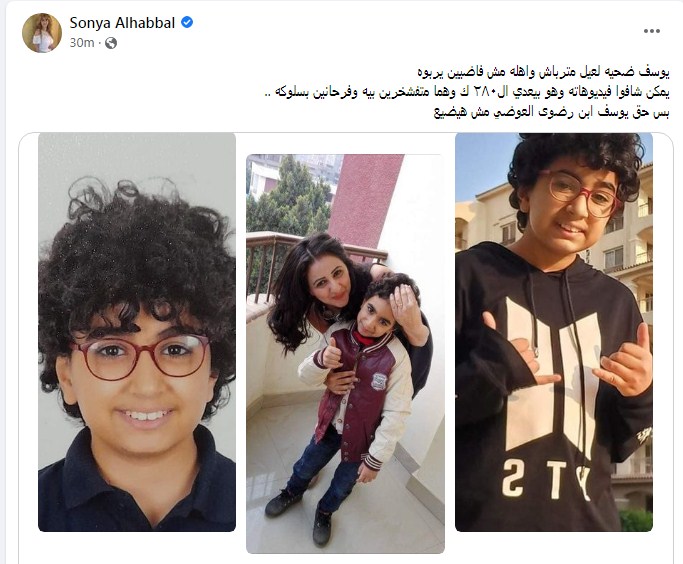Open the left portrait photo with red glasses

(x=137, y=332)
